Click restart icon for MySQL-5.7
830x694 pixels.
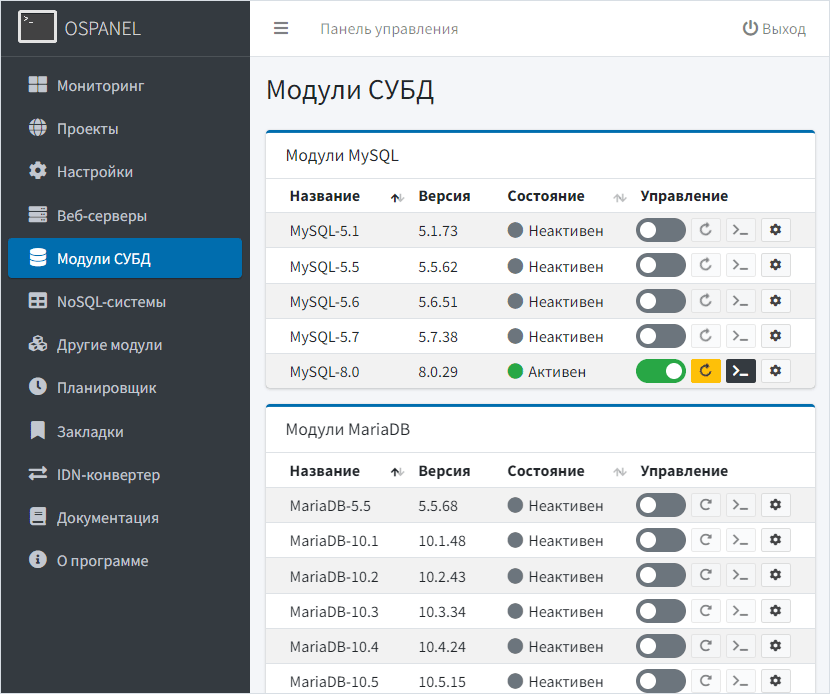[x=706, y=336]
